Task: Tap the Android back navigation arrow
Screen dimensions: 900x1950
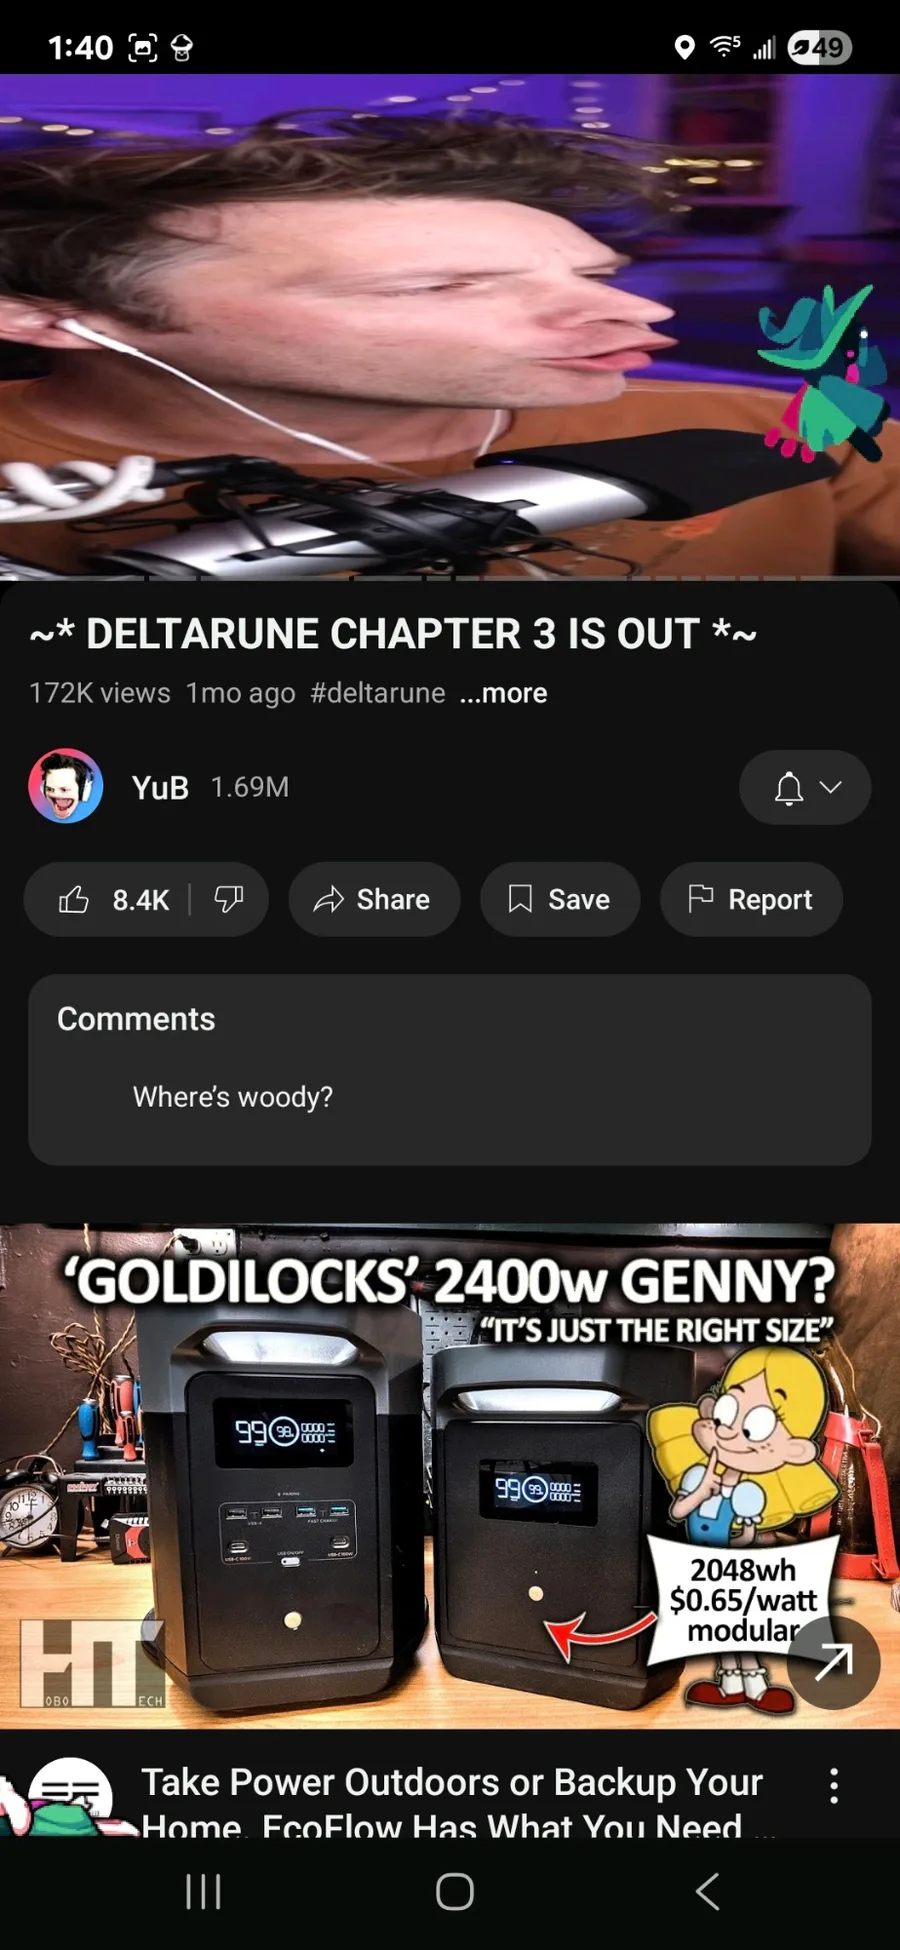Action: (x=707, y=1891)
